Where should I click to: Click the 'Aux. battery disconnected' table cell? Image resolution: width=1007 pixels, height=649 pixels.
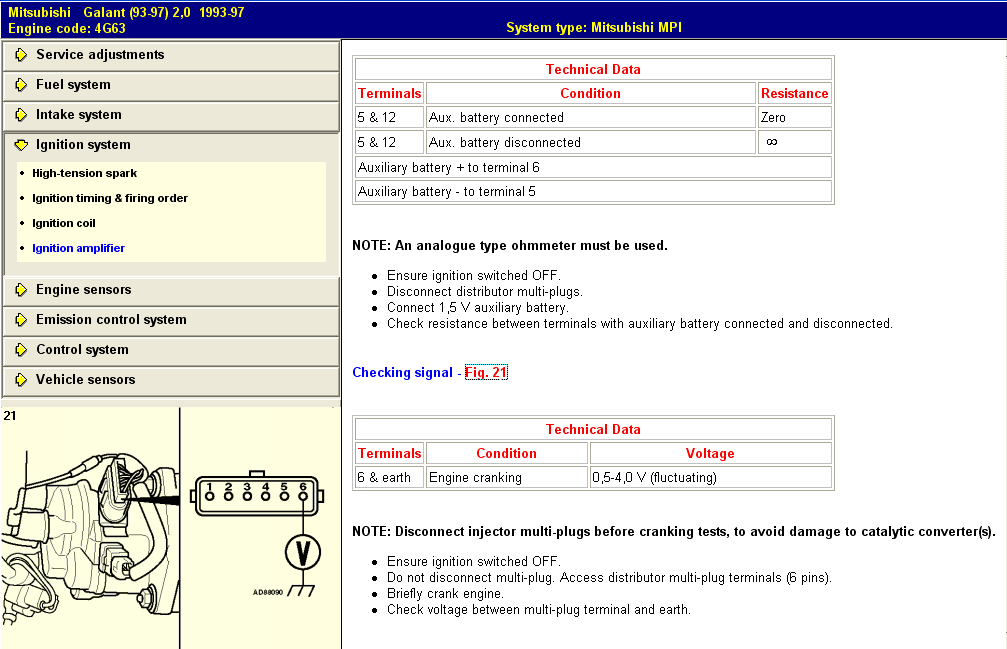pos(590,143)
